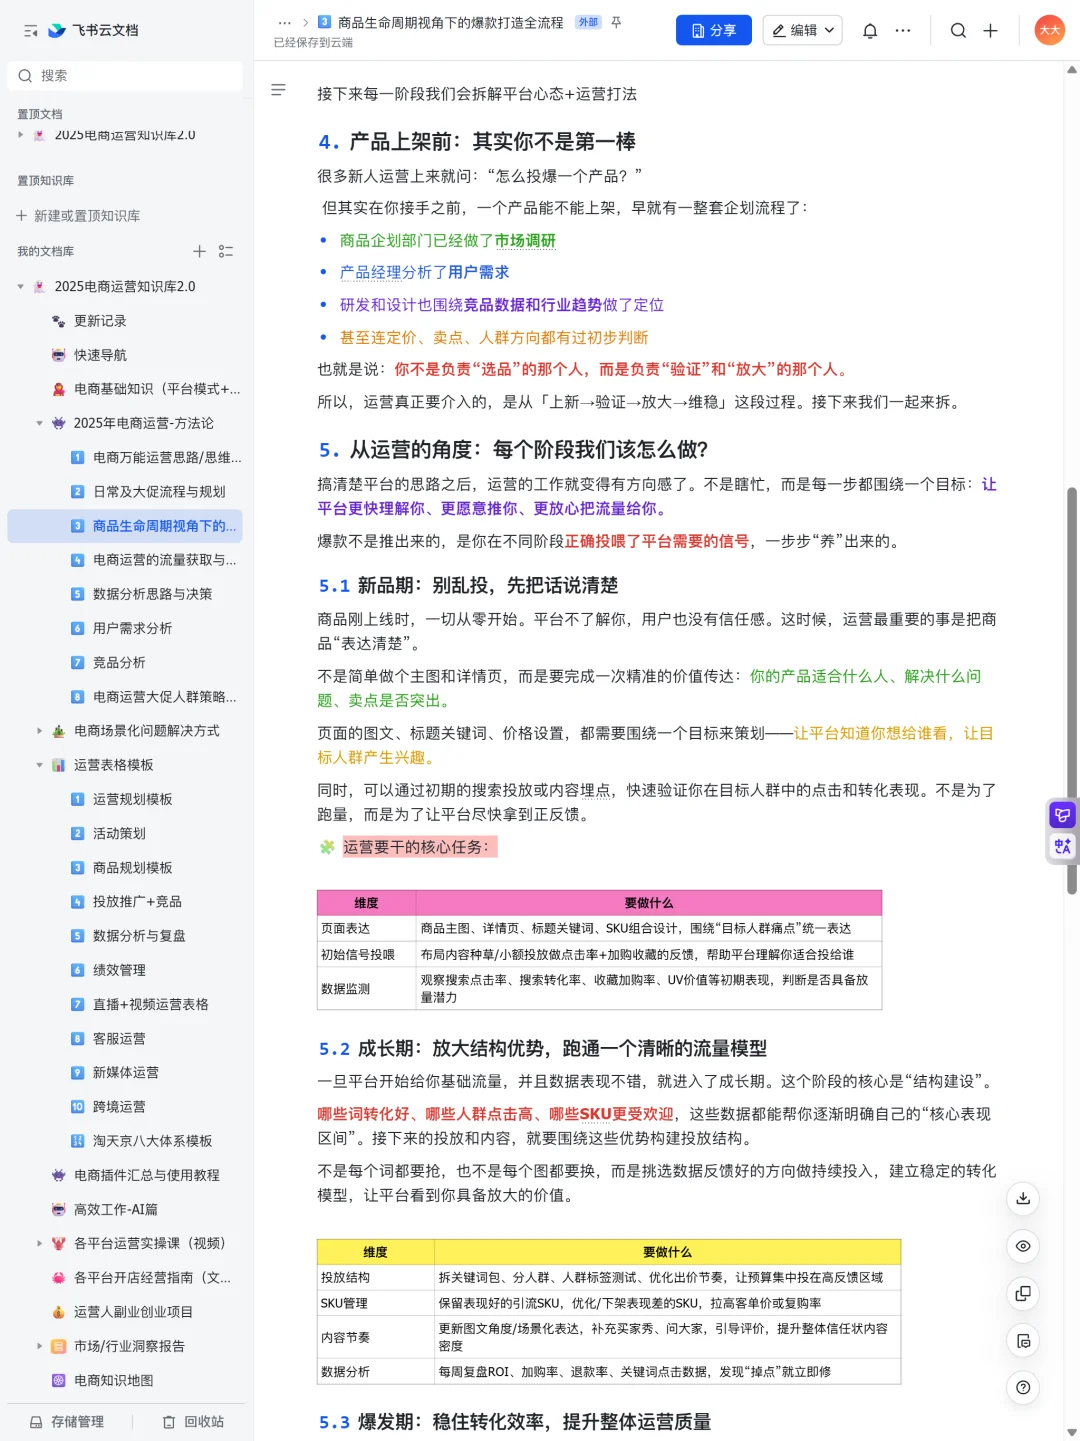
Task: Open the AI assistant floating icon
Action: coord(1062,815)
